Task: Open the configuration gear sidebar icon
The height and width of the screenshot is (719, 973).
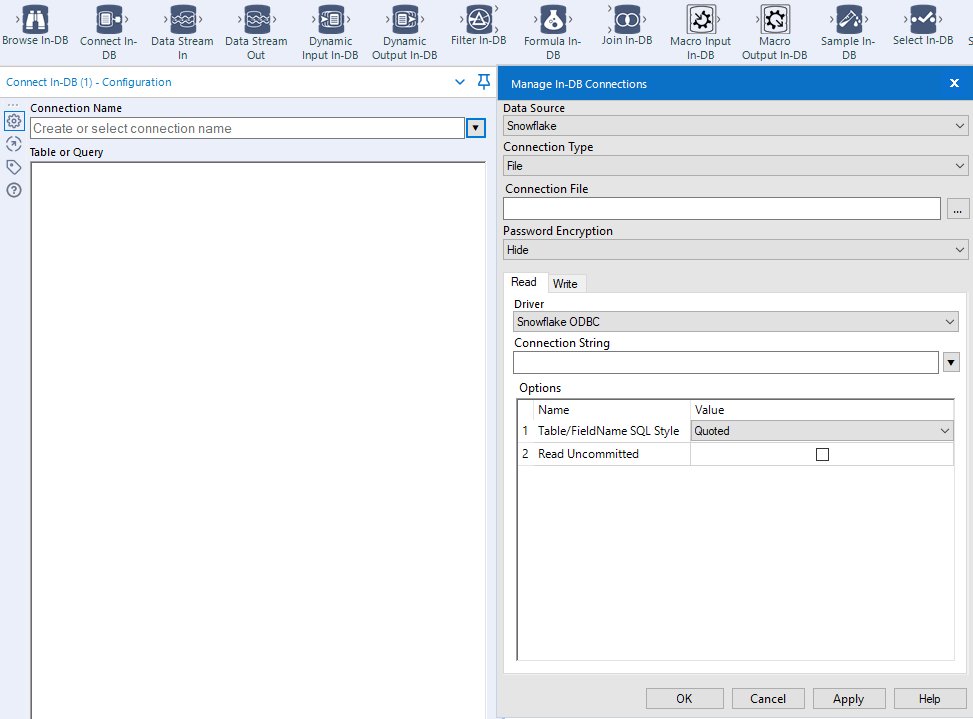Action: point(14,121)
